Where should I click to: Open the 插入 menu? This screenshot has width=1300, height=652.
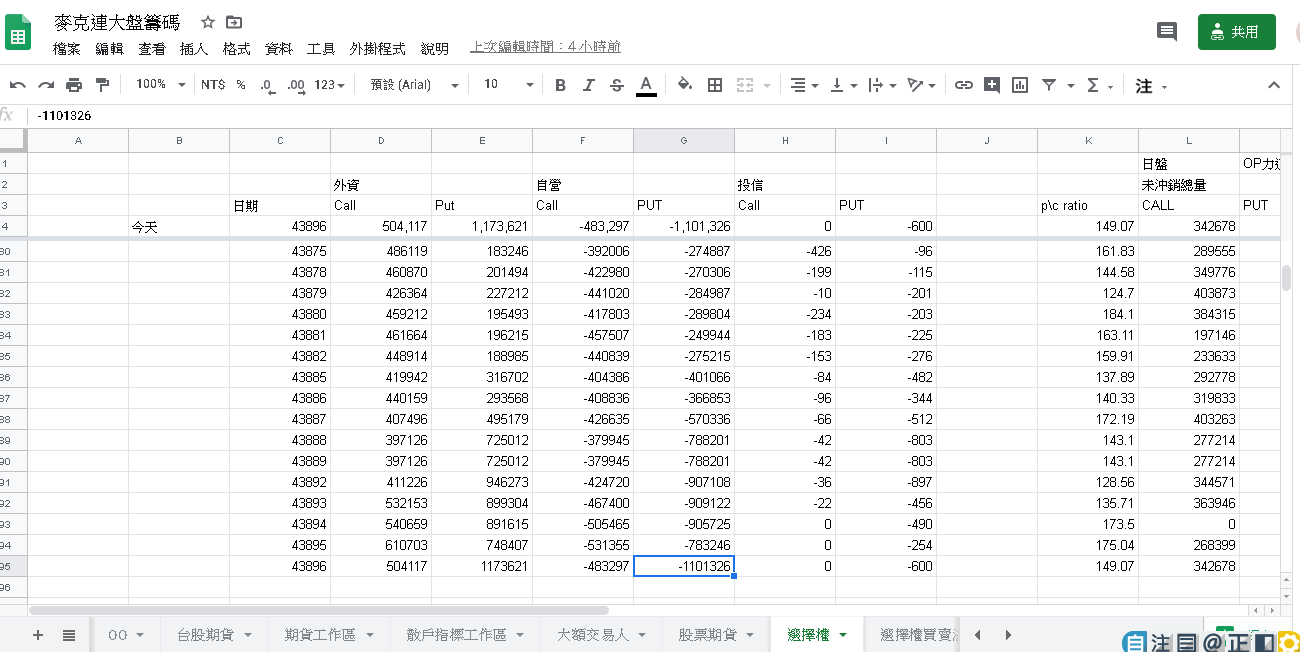[x=193, y=48]
